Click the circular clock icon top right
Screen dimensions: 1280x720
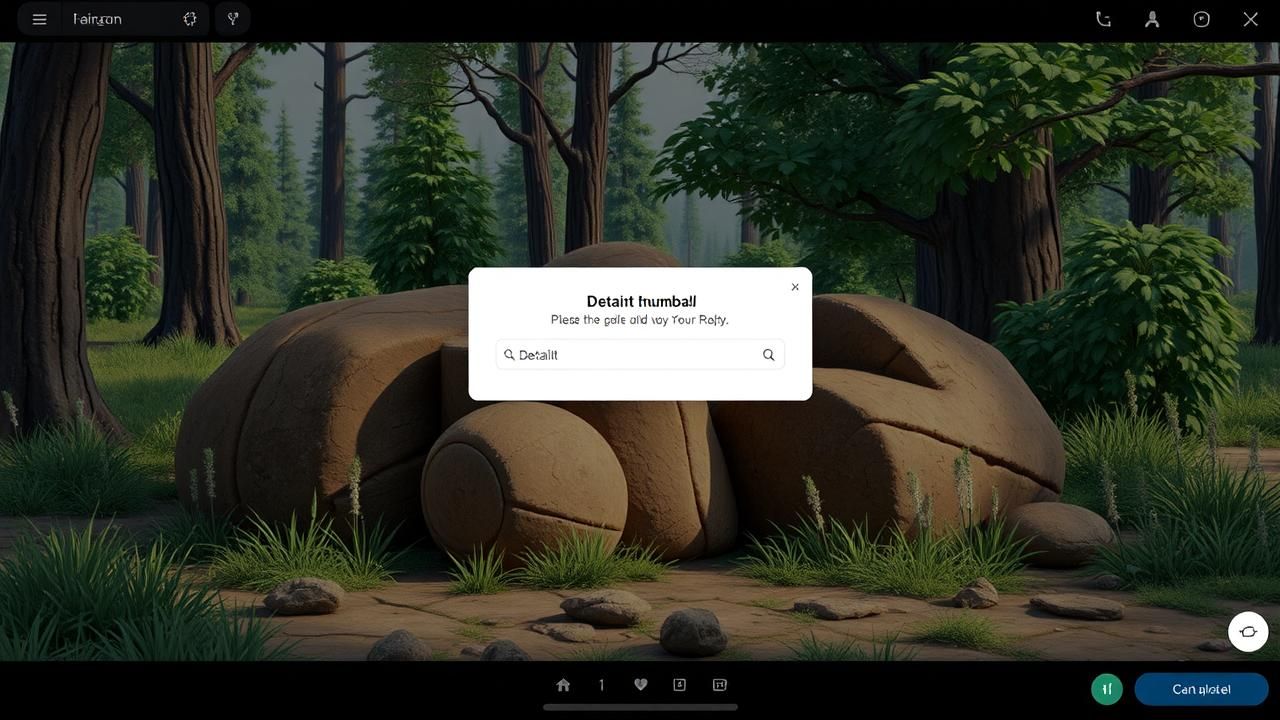coord(1201,19)
